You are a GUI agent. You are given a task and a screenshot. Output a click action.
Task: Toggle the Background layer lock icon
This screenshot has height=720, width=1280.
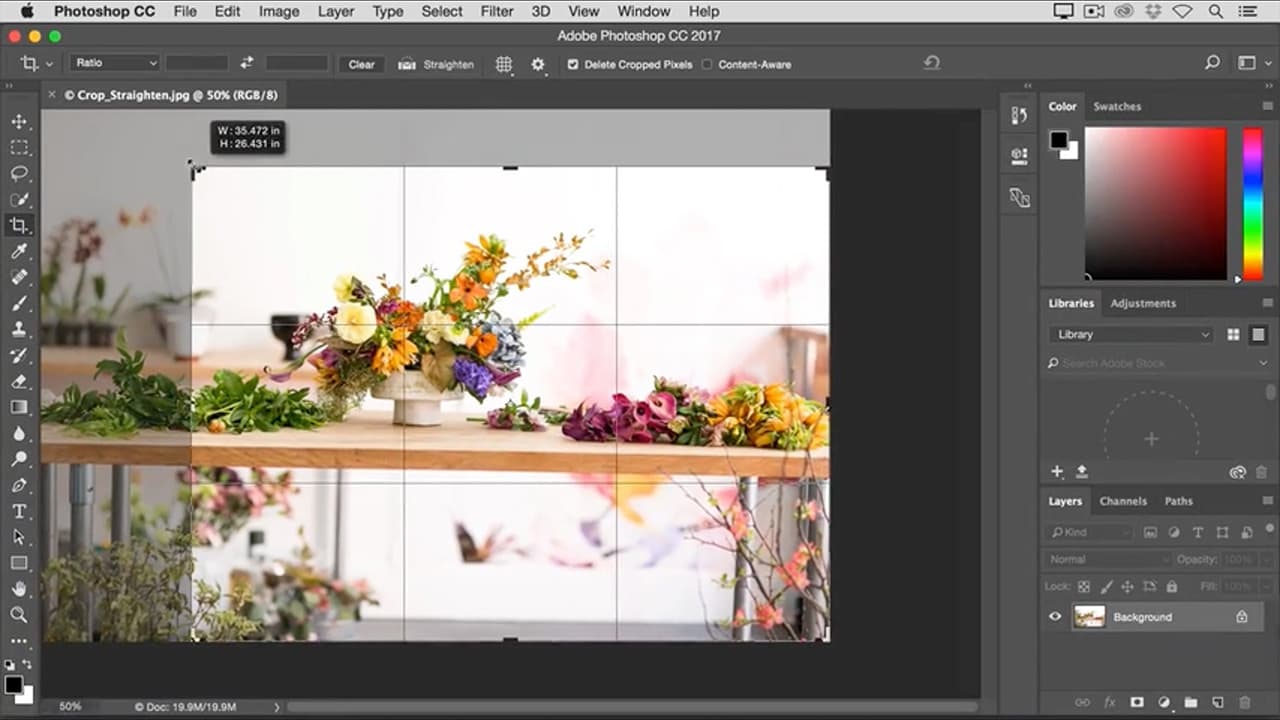tap(1241, 617)
